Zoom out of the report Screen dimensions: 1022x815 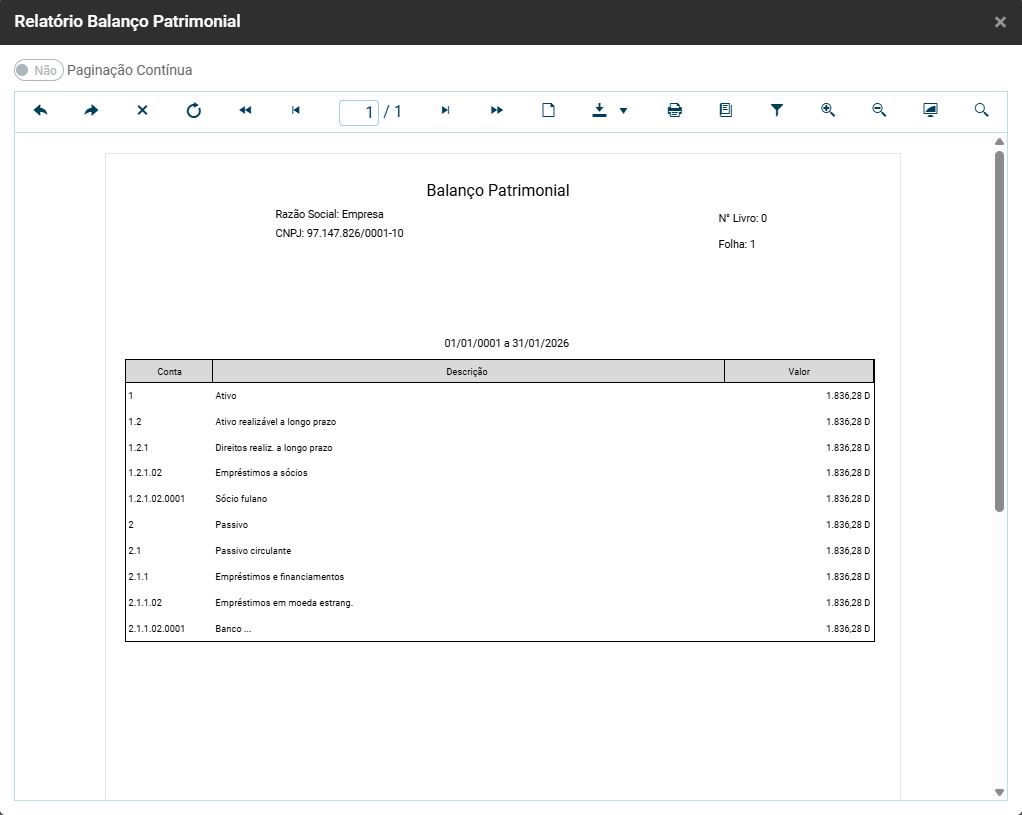point(879,110)
